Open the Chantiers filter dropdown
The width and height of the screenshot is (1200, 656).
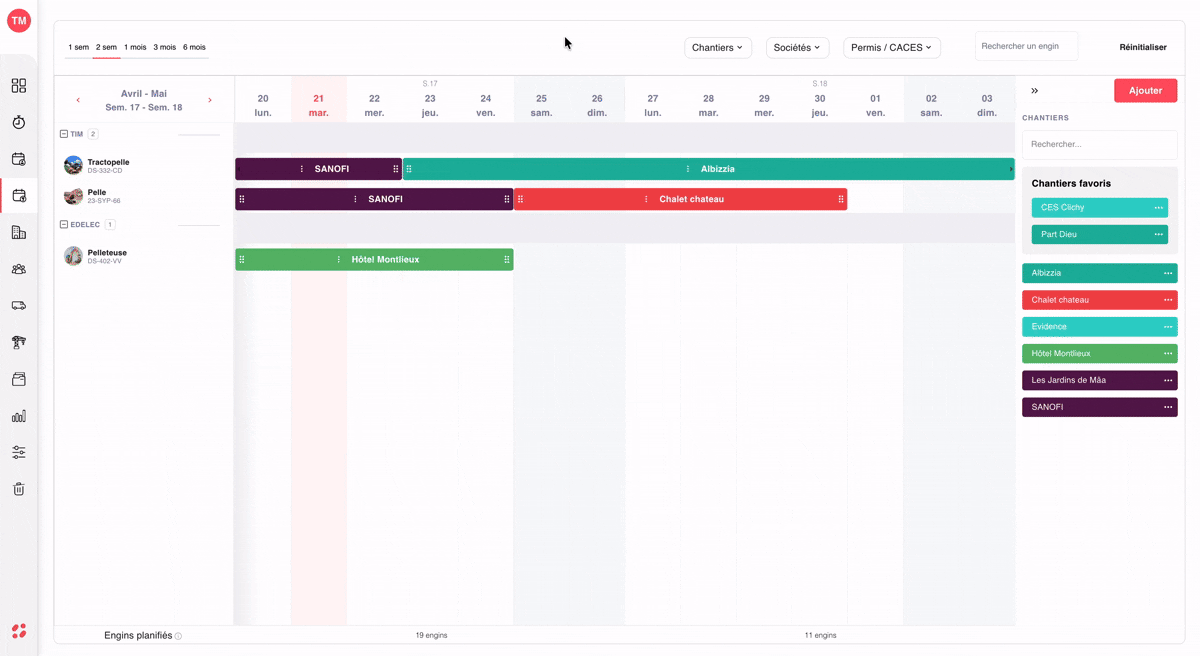coord(718,47)
